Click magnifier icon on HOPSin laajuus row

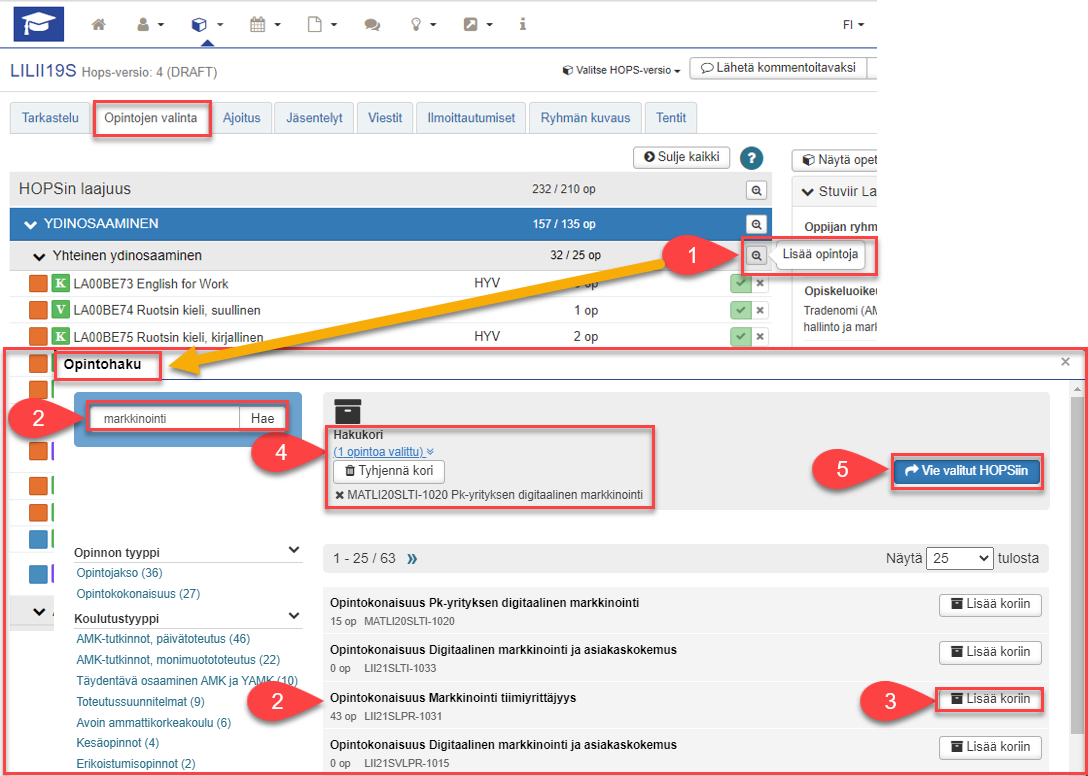click(757, 190)
